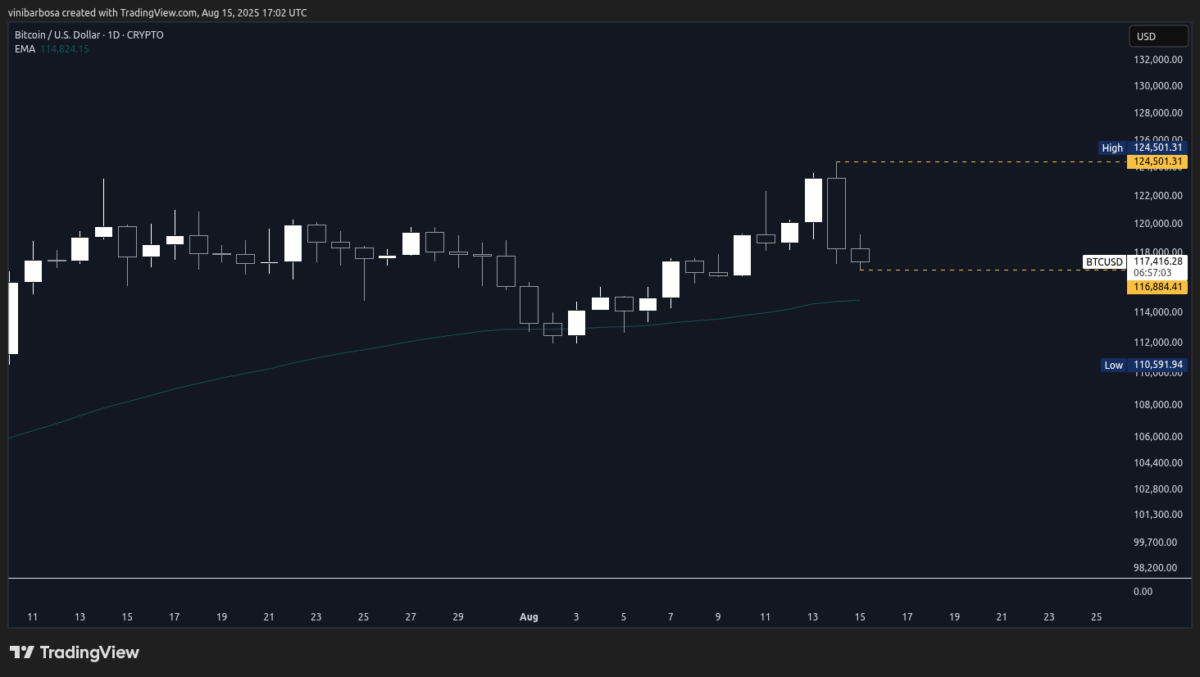Open the USD currency selector
Viewport: 1200px width, 677px height.
tap(1158, 36)
